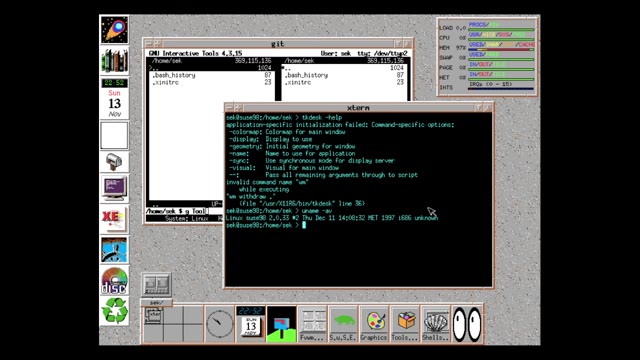Click the xterm window title bar

pyautogui.click(x=358, y=108)
